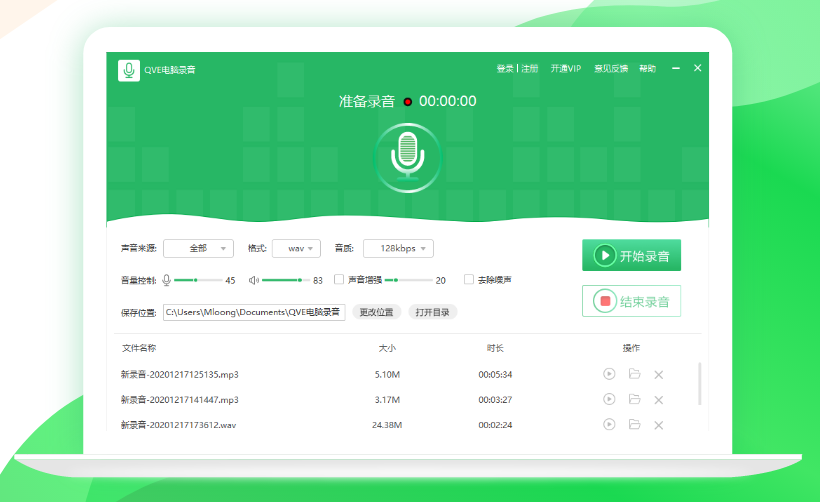Click the red record indicator dot
This screenshot has width=820, height=502.
pyautogui.click(x=407, y=102)
